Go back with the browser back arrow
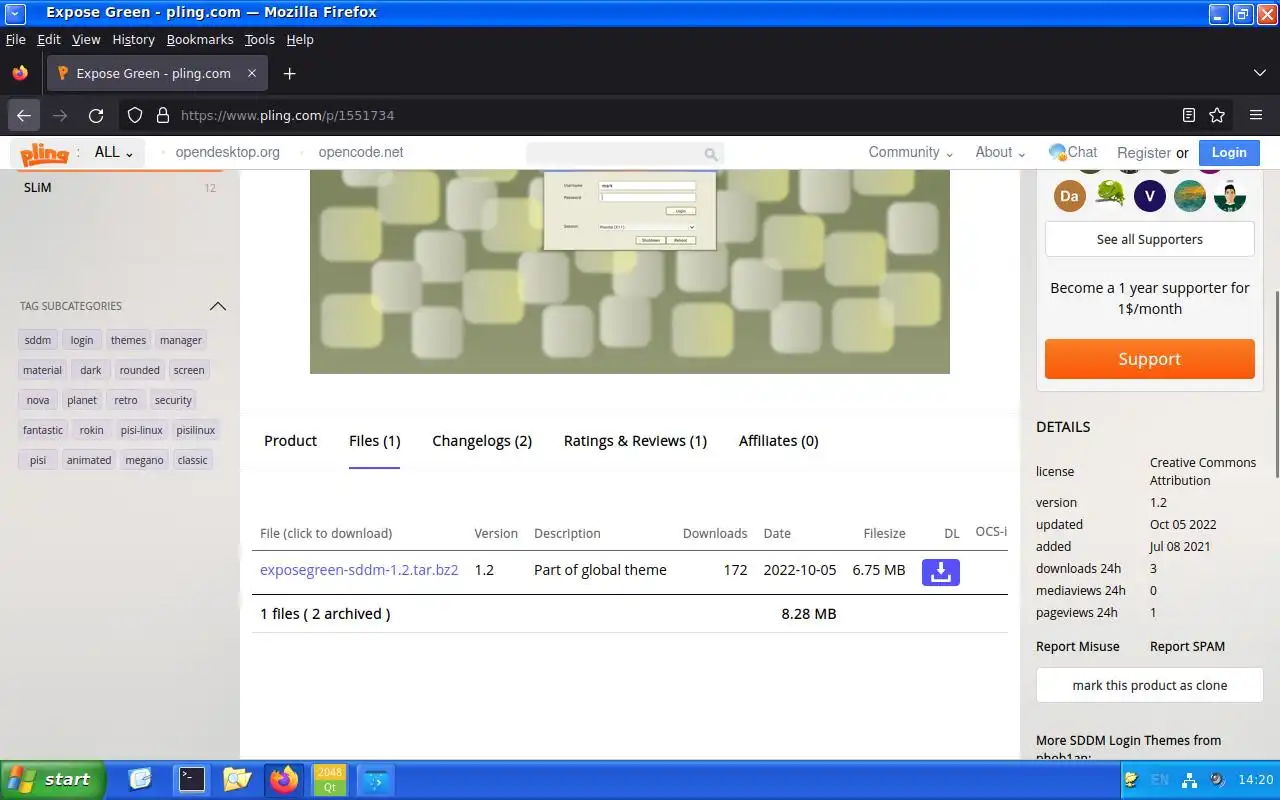Viewport: 1280px width, 800px height. click(24, 115)
